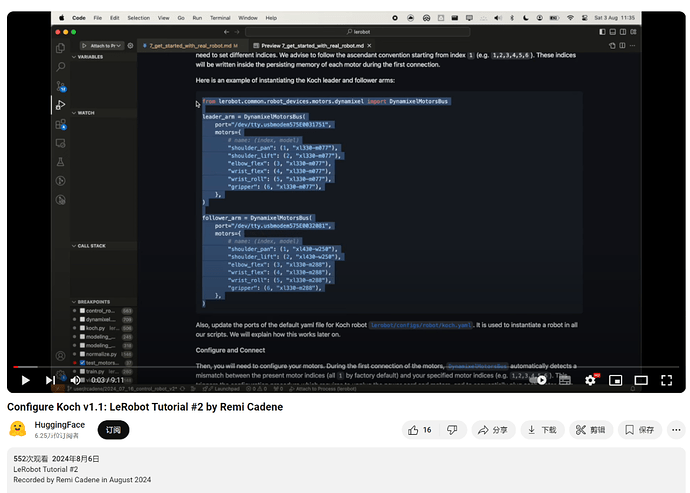690x493 pixels.
Task: Click the dislike thumbs-down icon
Action: coord(452,430)
